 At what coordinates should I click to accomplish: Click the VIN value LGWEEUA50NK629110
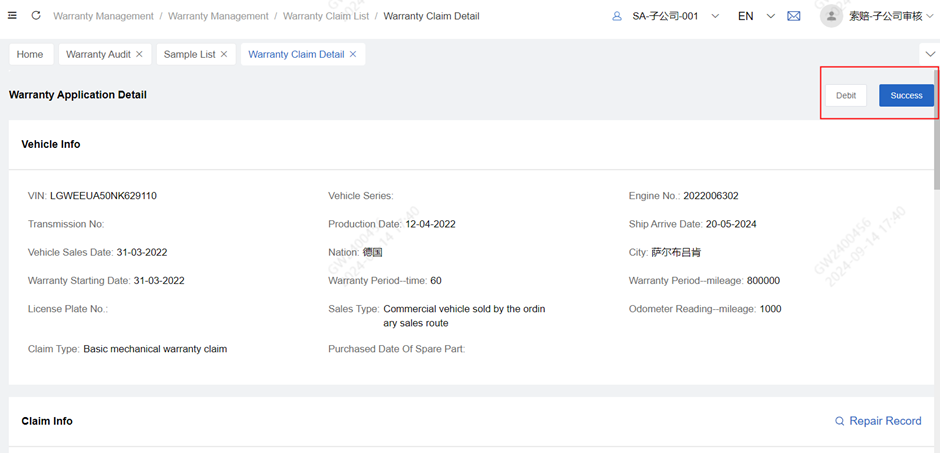pos(104,195)
